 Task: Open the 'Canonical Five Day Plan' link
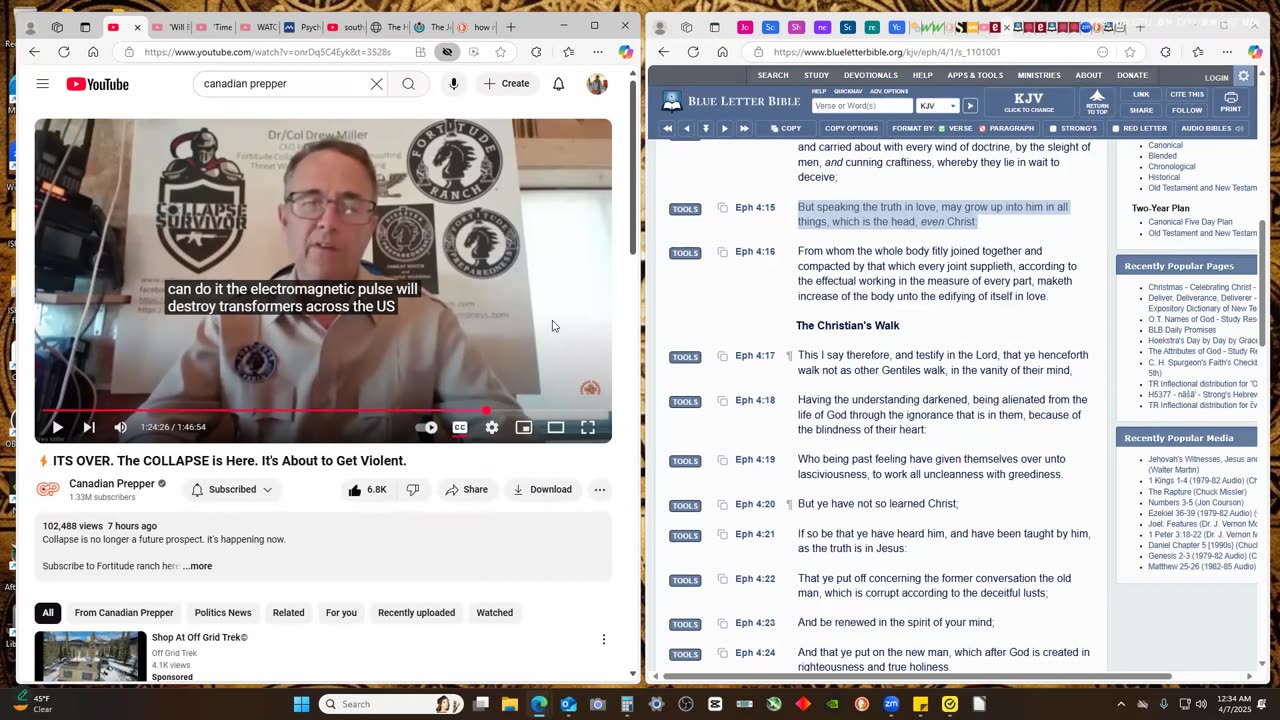[x=1190, y=222]
